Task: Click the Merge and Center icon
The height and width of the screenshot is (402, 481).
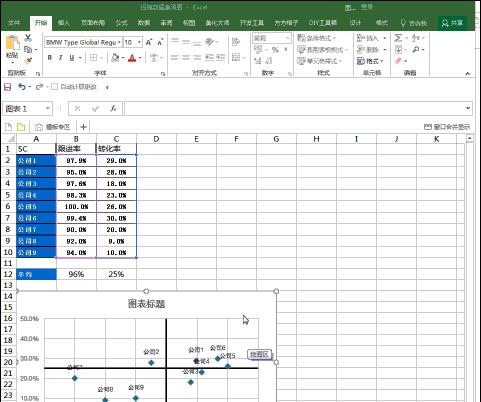Action: pyautogui.click(x=236, y=57)
